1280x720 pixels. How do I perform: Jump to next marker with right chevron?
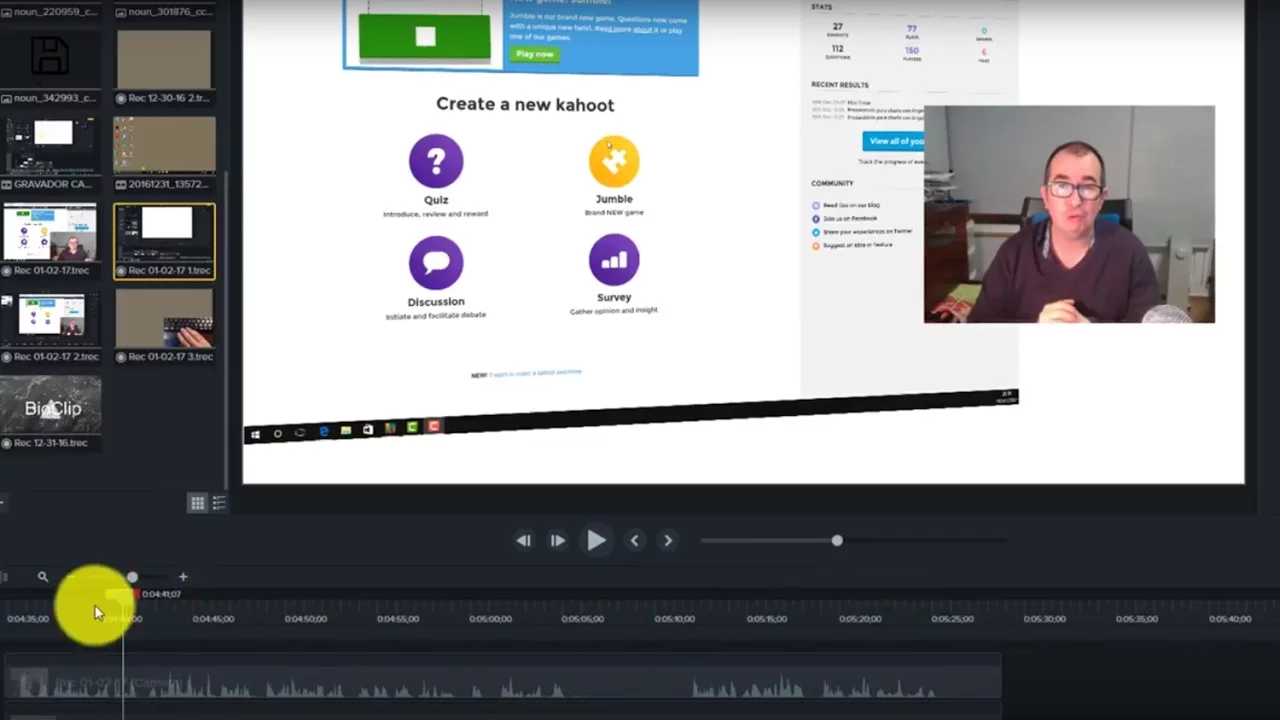(x=668, y=540)
